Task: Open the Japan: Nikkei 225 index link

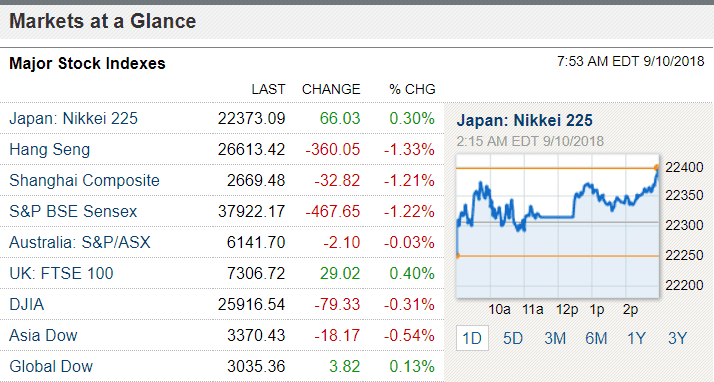Action: click(x=73, y=118)
